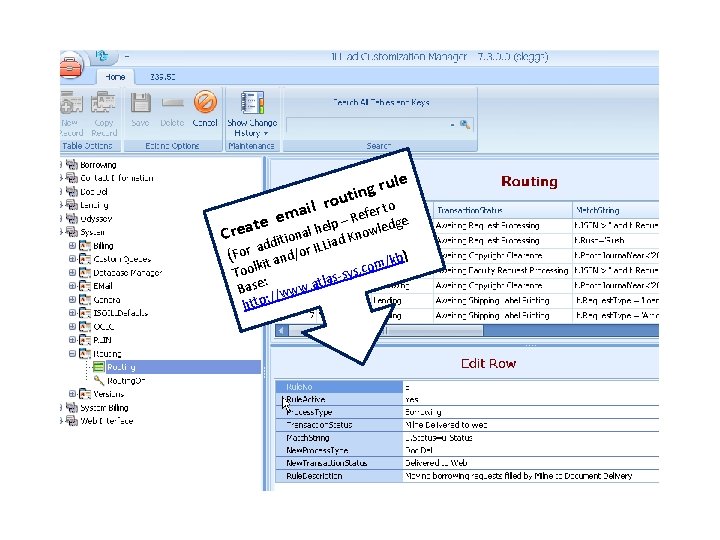Expand the OCLC tree node
Viewport: 720px width, 540px height.
pos(72,326)
